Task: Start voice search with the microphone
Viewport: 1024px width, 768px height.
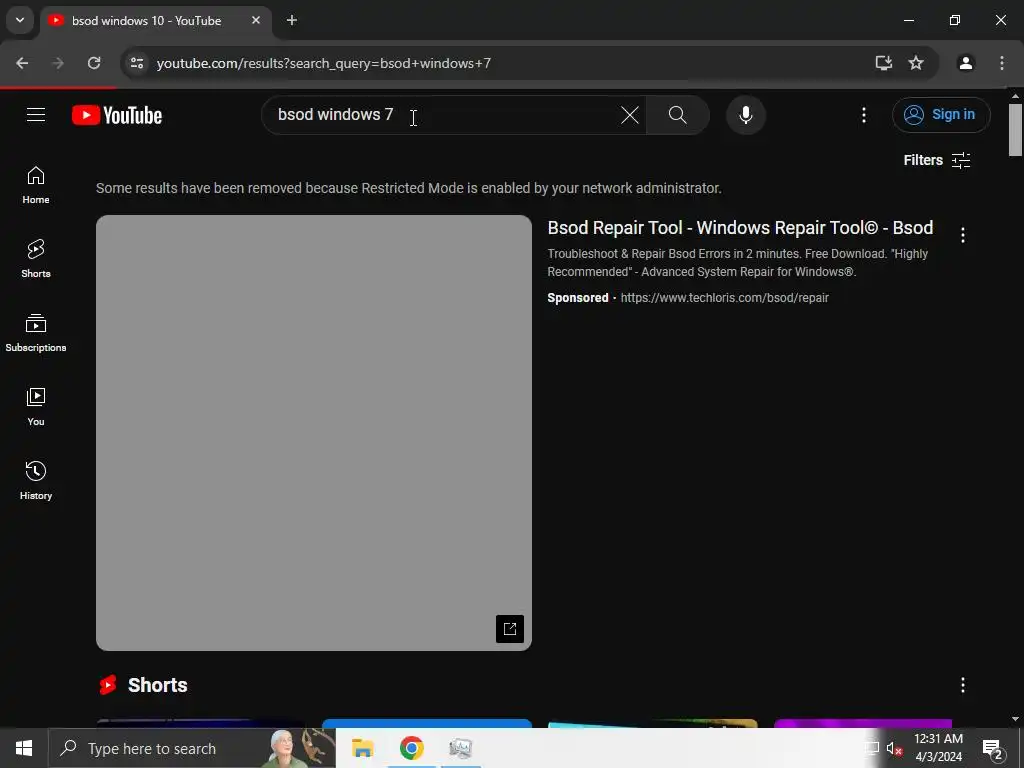Action: click(x=746, y=115)
